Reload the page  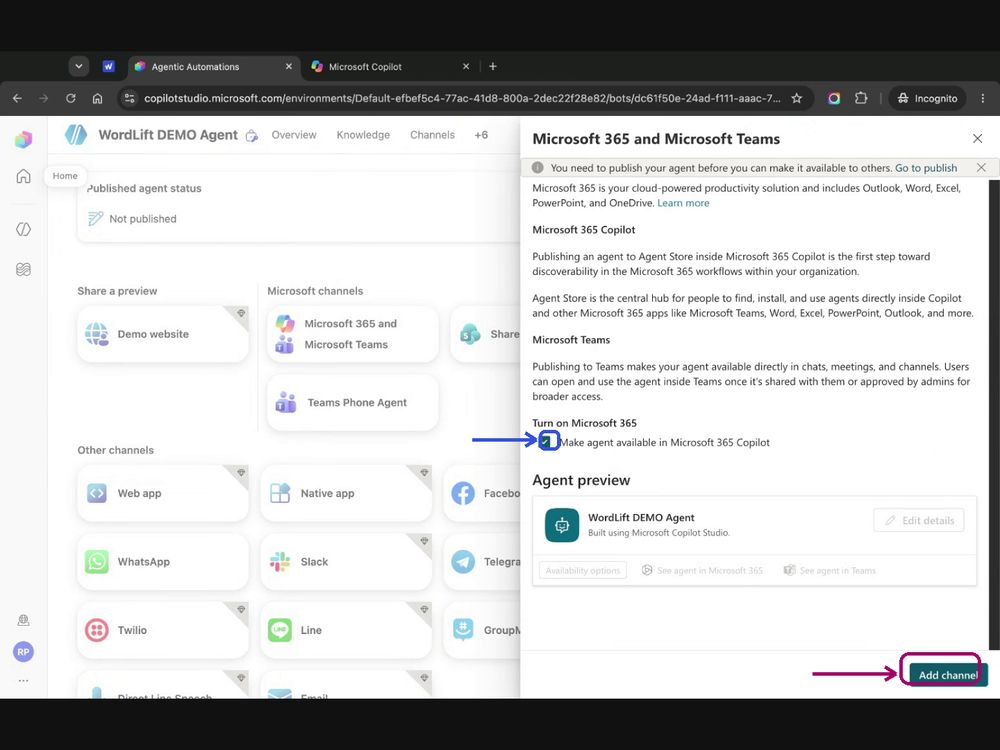[70, 98]
